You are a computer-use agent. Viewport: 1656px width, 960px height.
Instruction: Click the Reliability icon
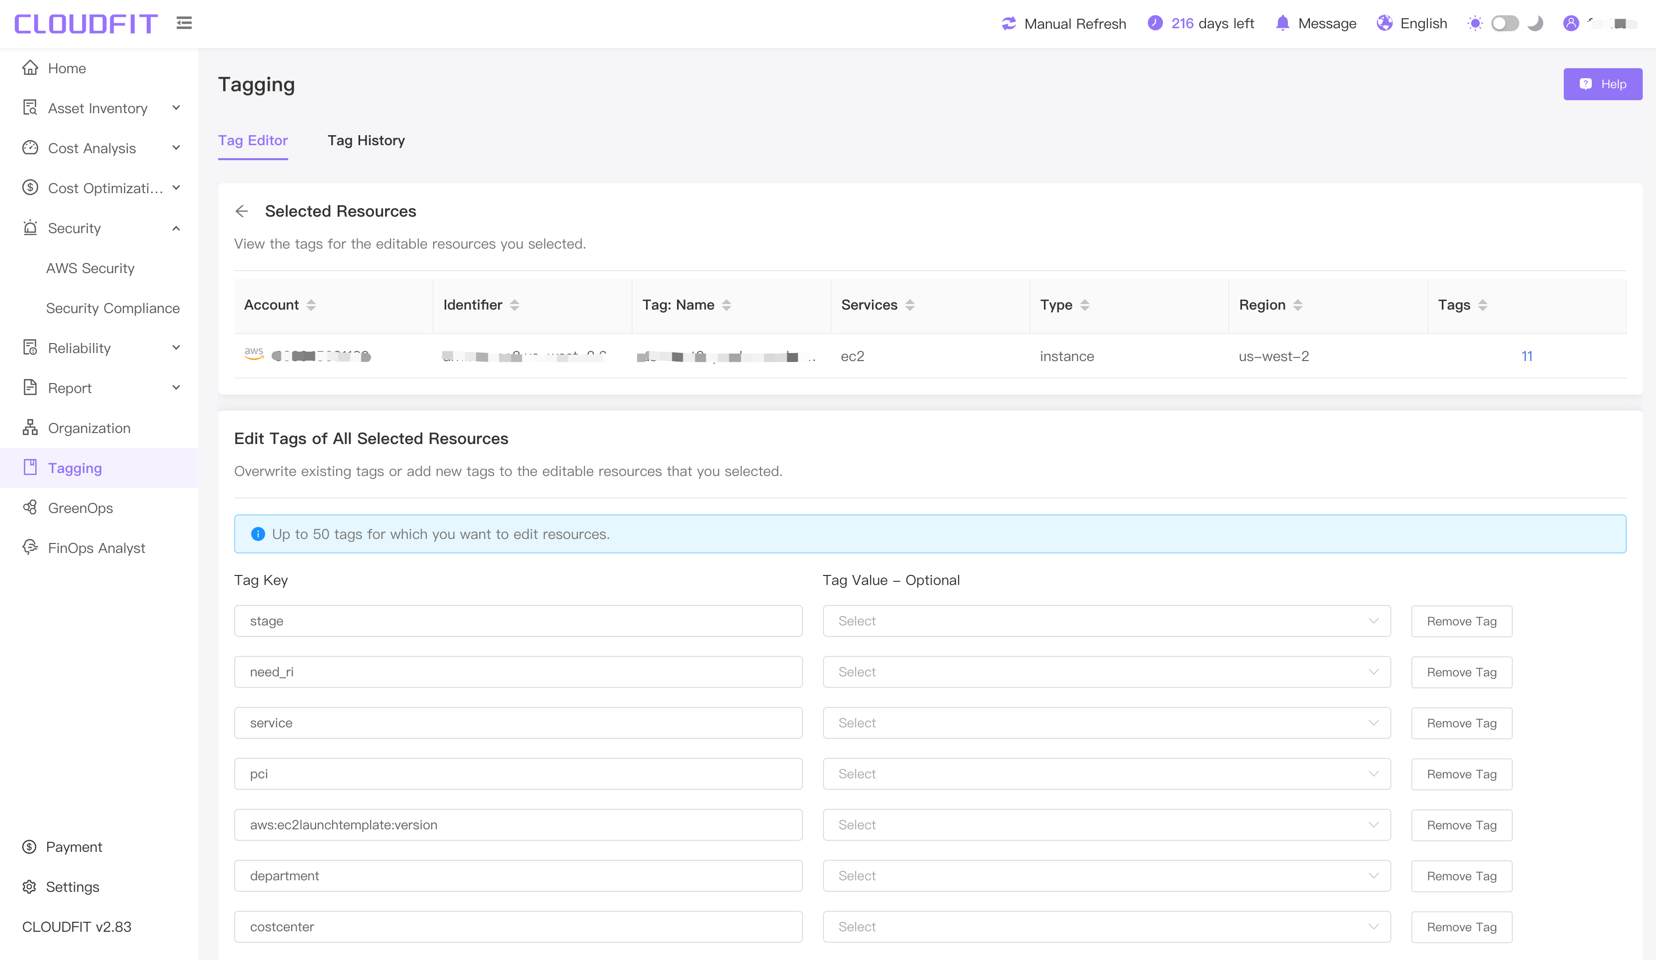(x=30, y=348)
